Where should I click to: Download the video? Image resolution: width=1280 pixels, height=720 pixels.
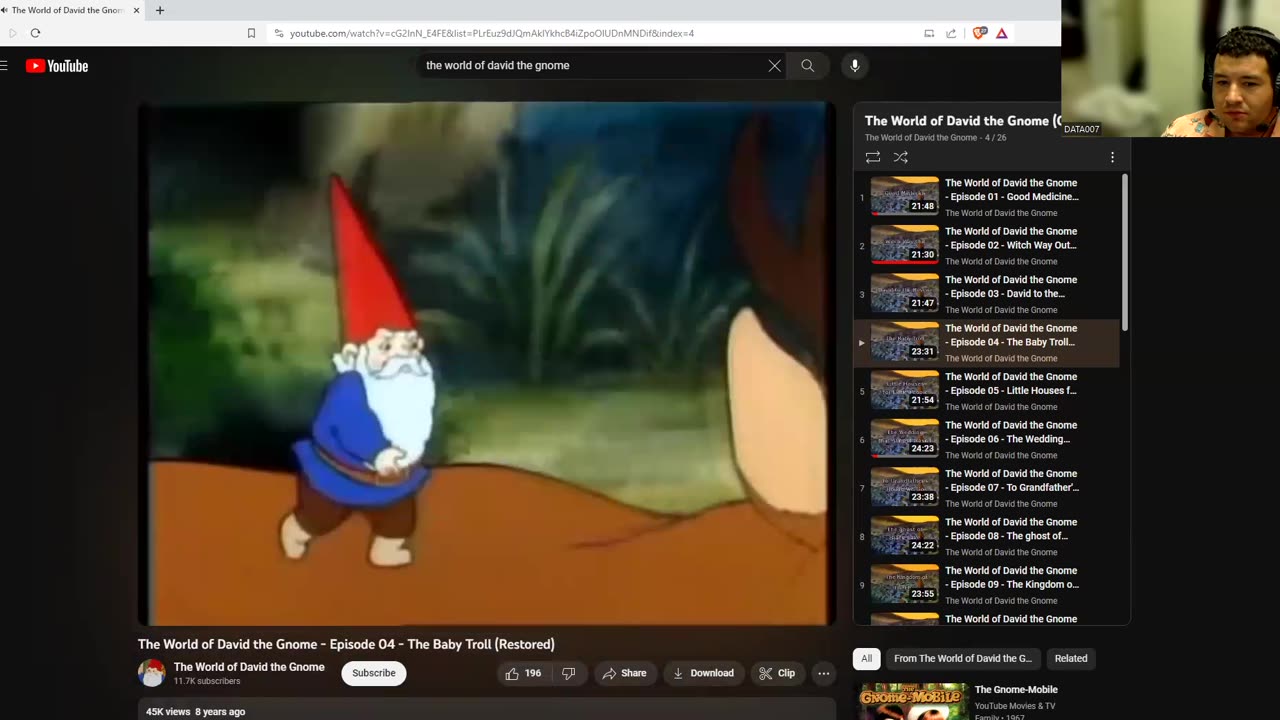click(703, 673)
